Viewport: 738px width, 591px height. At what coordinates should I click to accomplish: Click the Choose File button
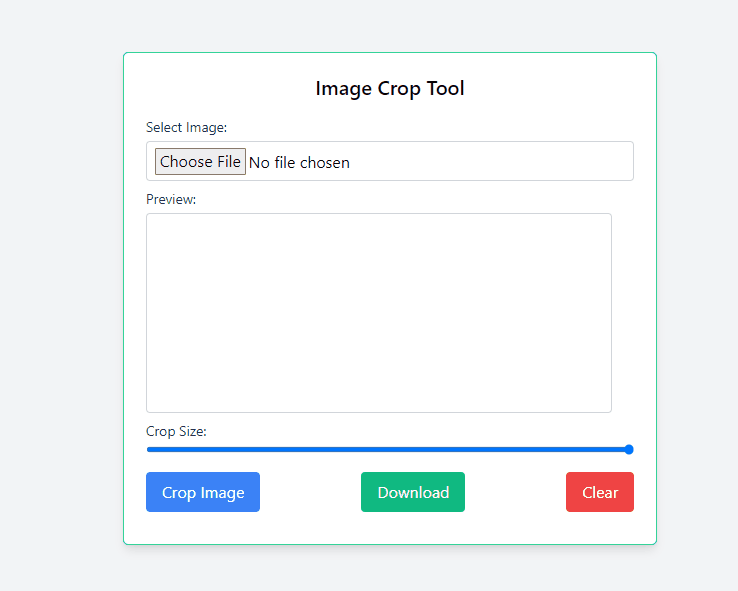(x=200, y=162)
